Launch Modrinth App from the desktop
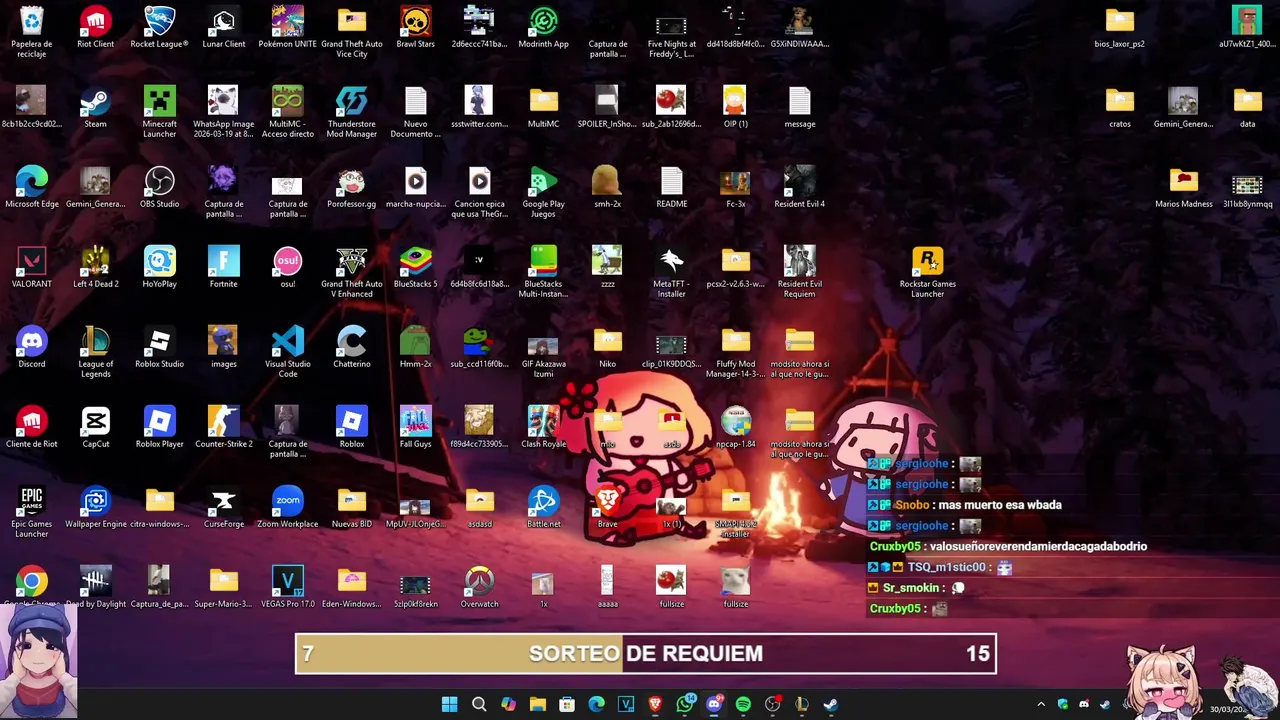 (543, 28)
